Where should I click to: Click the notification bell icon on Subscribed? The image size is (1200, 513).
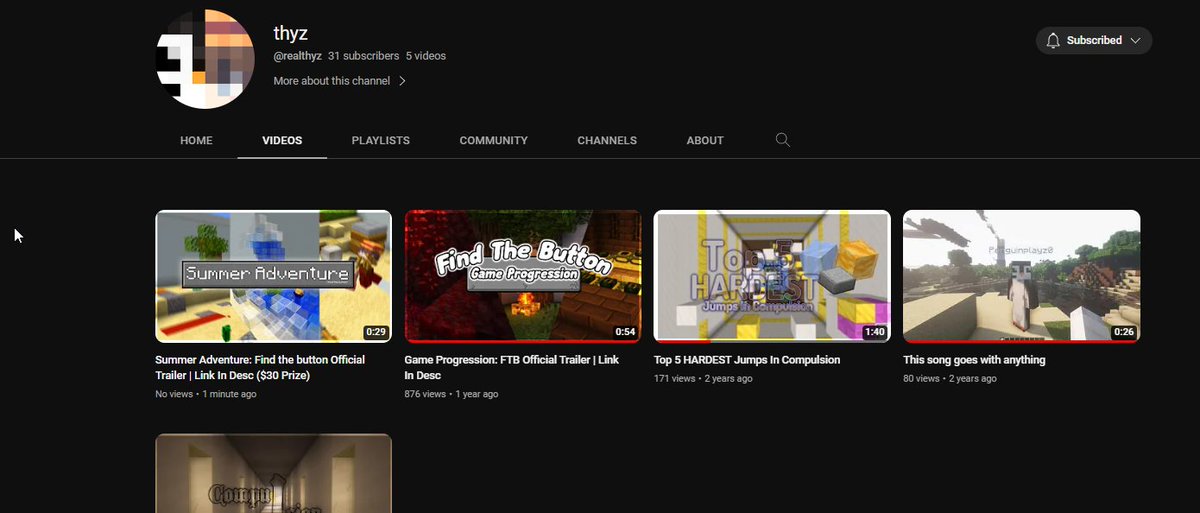tap(1053, 41)
